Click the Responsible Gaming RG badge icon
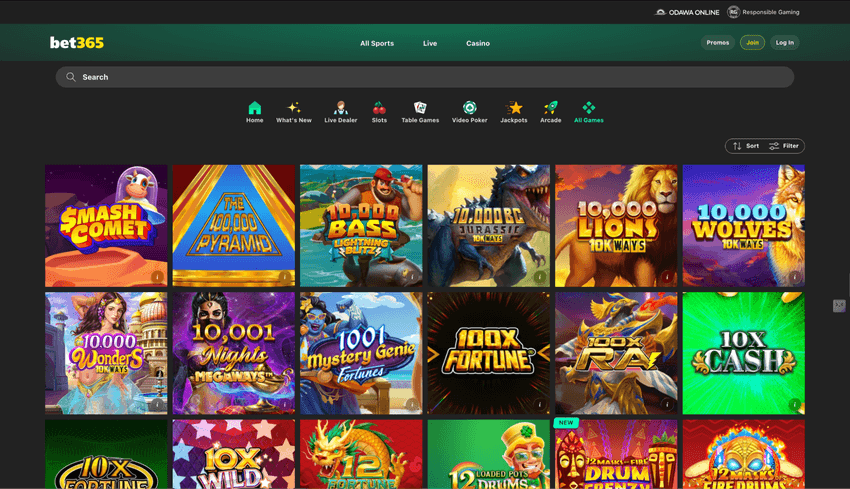 click(733, 12)
